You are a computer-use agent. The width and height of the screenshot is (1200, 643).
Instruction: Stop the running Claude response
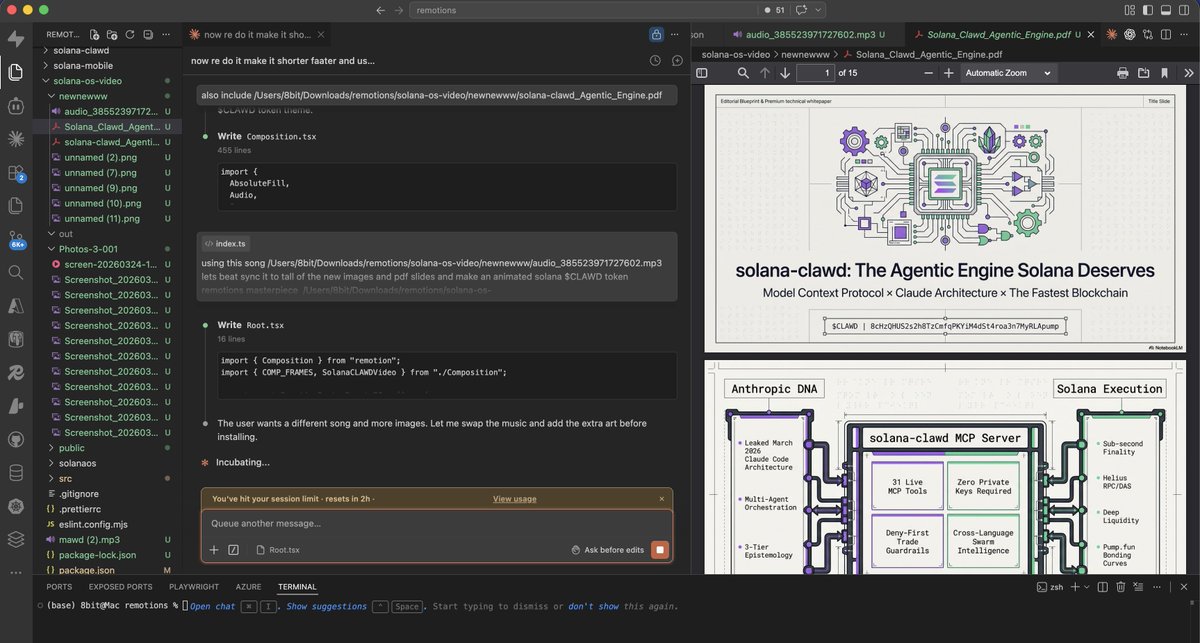point(659,550)
